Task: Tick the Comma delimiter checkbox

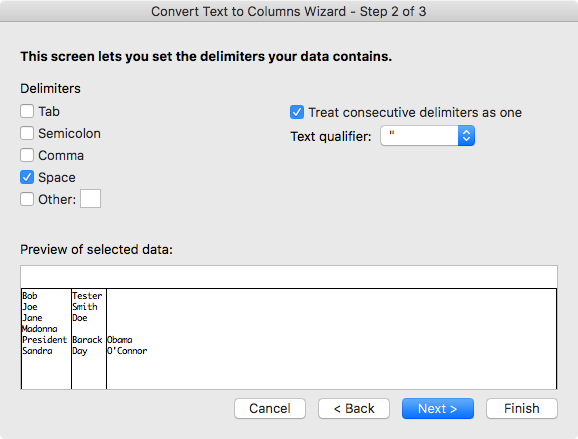Action: click(27, 155)
